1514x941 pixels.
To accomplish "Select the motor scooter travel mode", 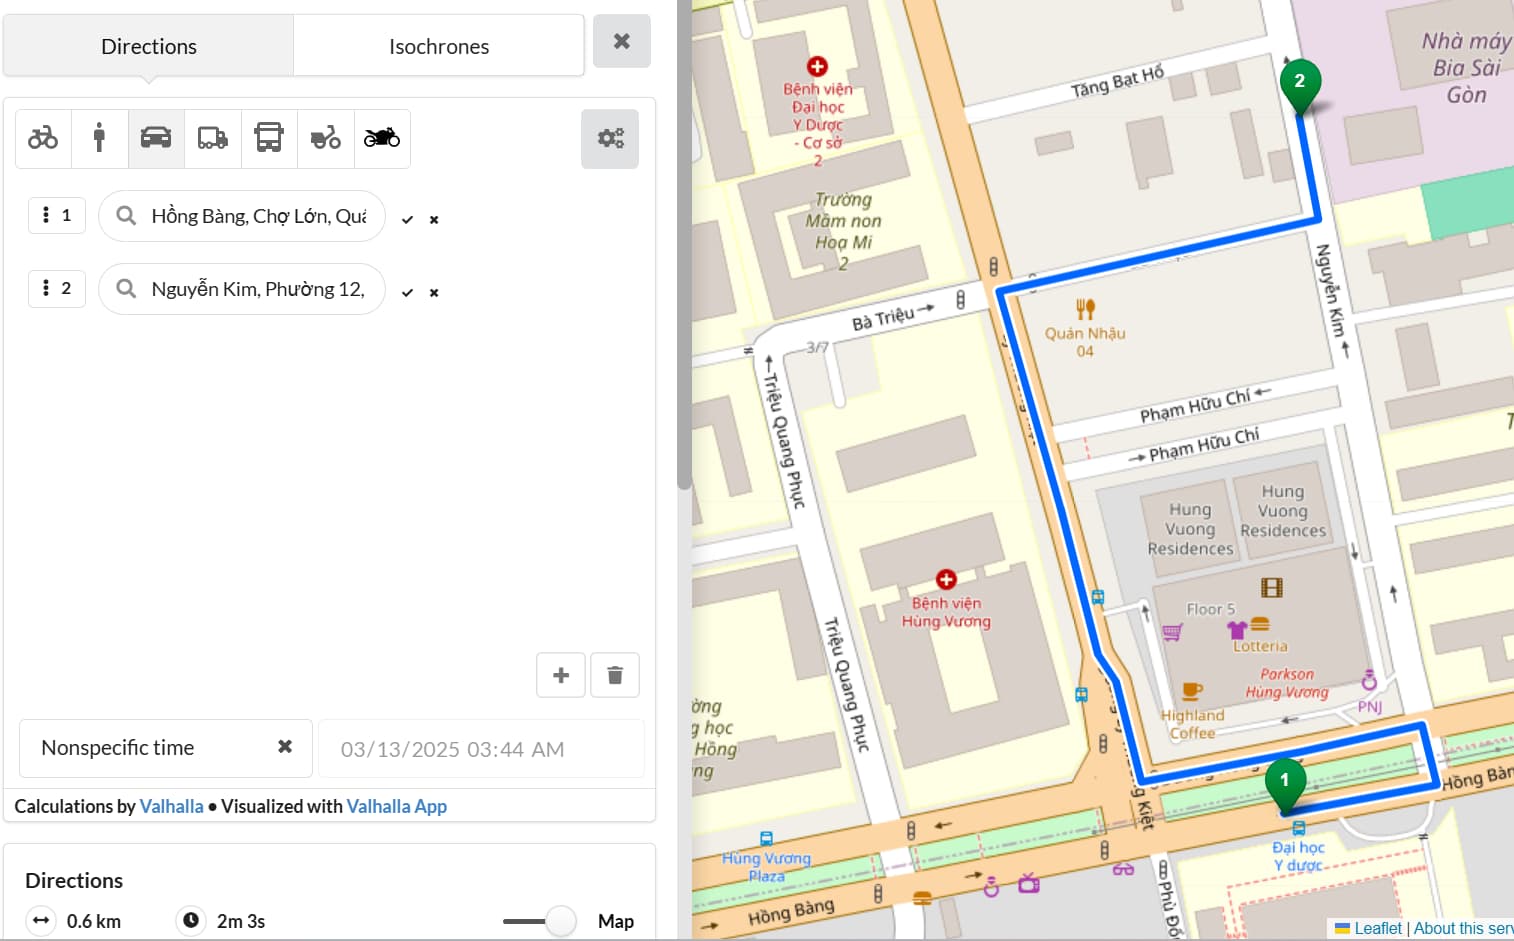I will pyautogui.click(x=325, y=138).
